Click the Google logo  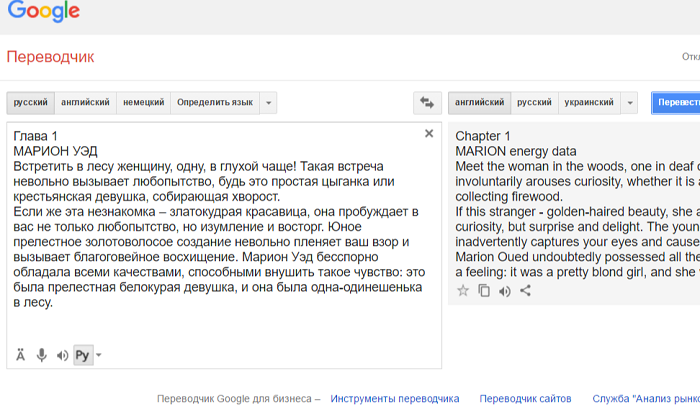tap(44, 11)
